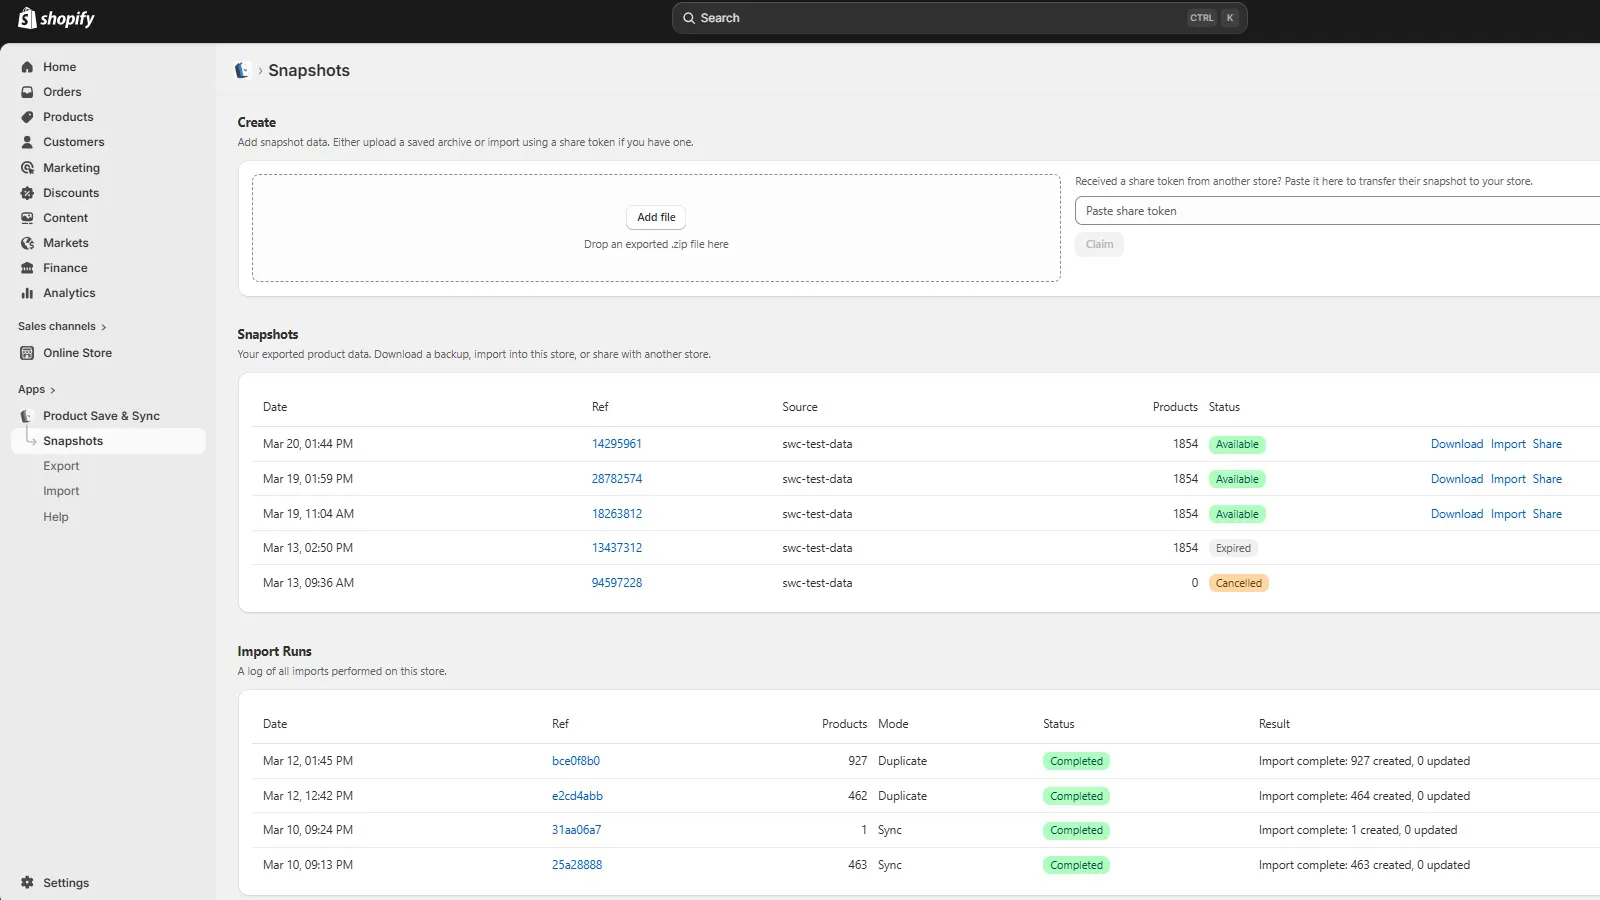Click the Customers icon

pos(27,141)
